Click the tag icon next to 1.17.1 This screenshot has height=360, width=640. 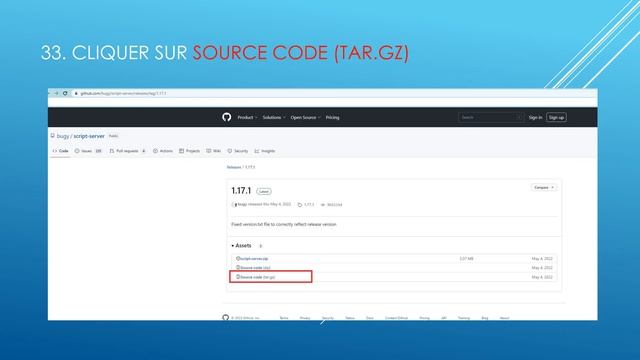tap(300, 204)
